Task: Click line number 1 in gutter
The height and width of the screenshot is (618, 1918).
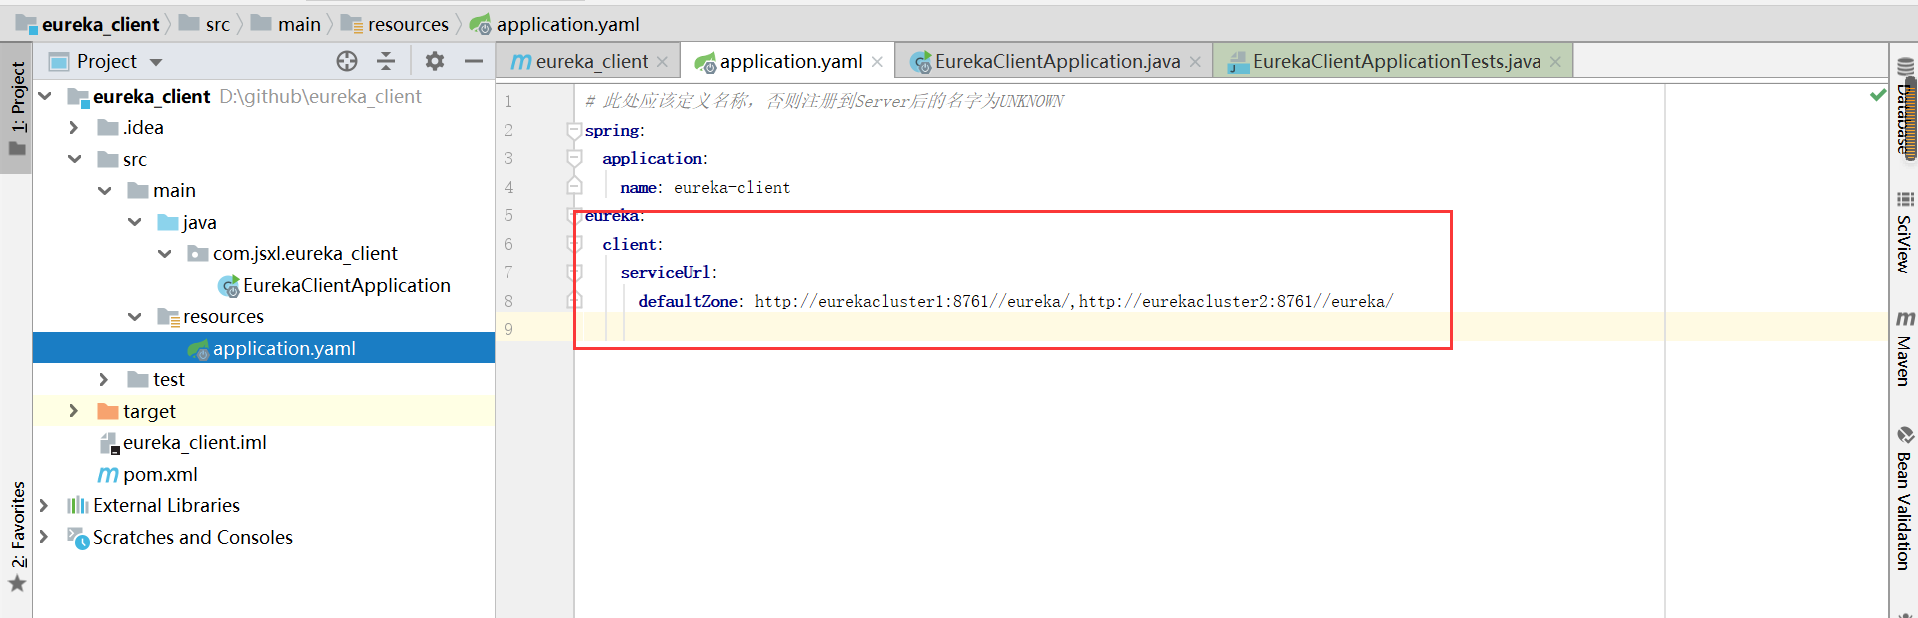Action: [x=508, y=101]
